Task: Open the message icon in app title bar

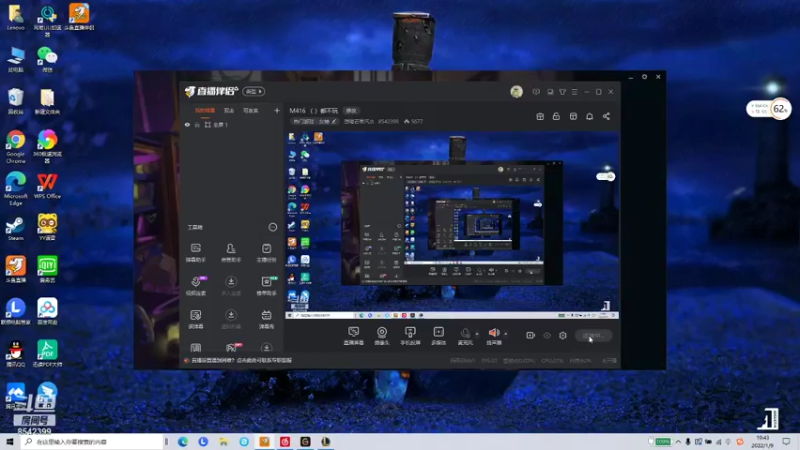Action: tap(536, 92)
